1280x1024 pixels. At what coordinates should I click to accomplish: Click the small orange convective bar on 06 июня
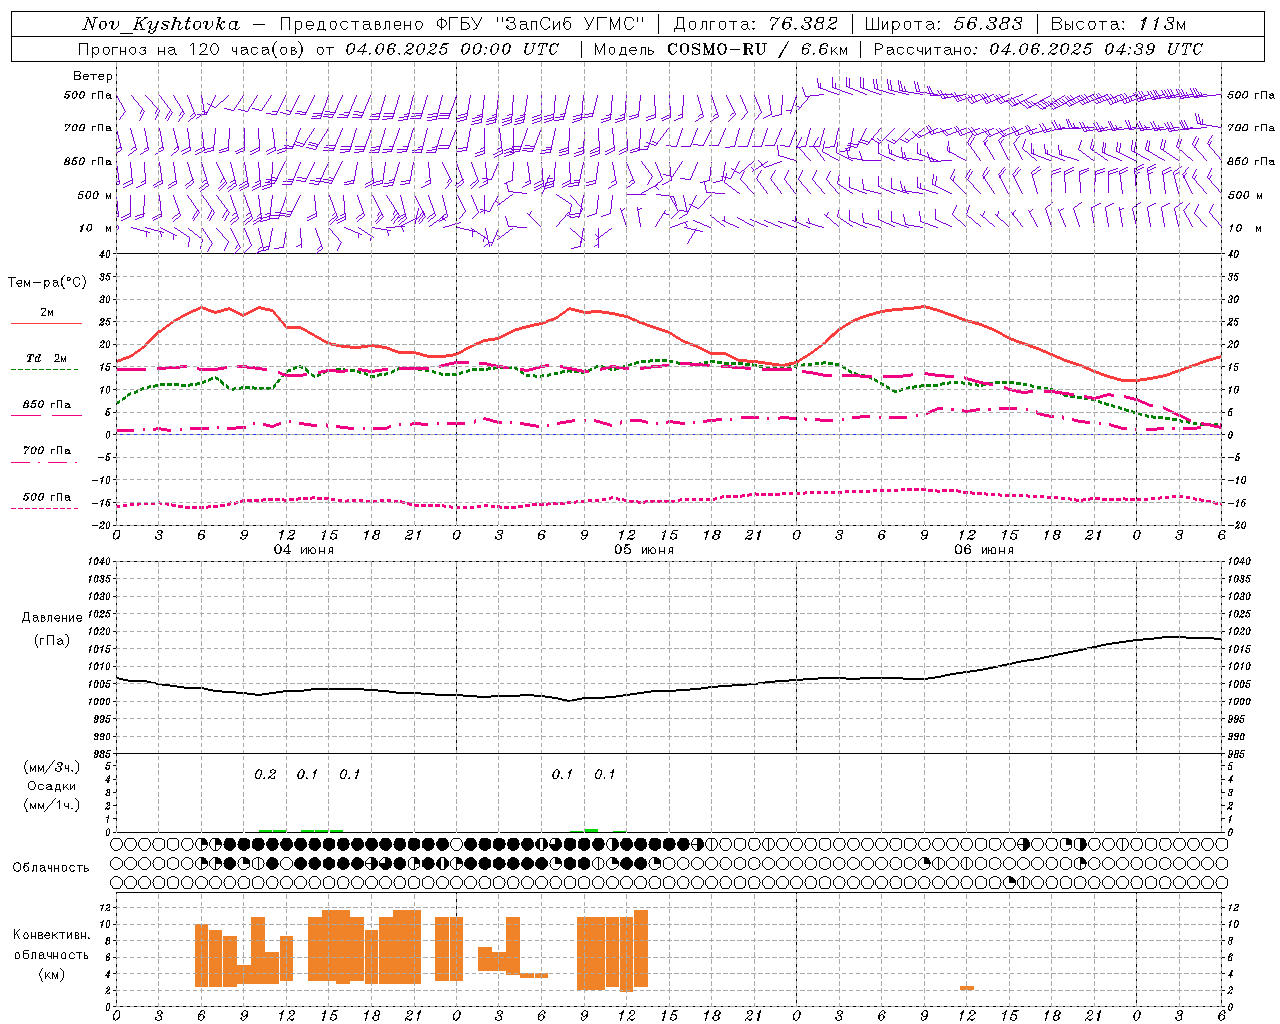click(967, 988)
